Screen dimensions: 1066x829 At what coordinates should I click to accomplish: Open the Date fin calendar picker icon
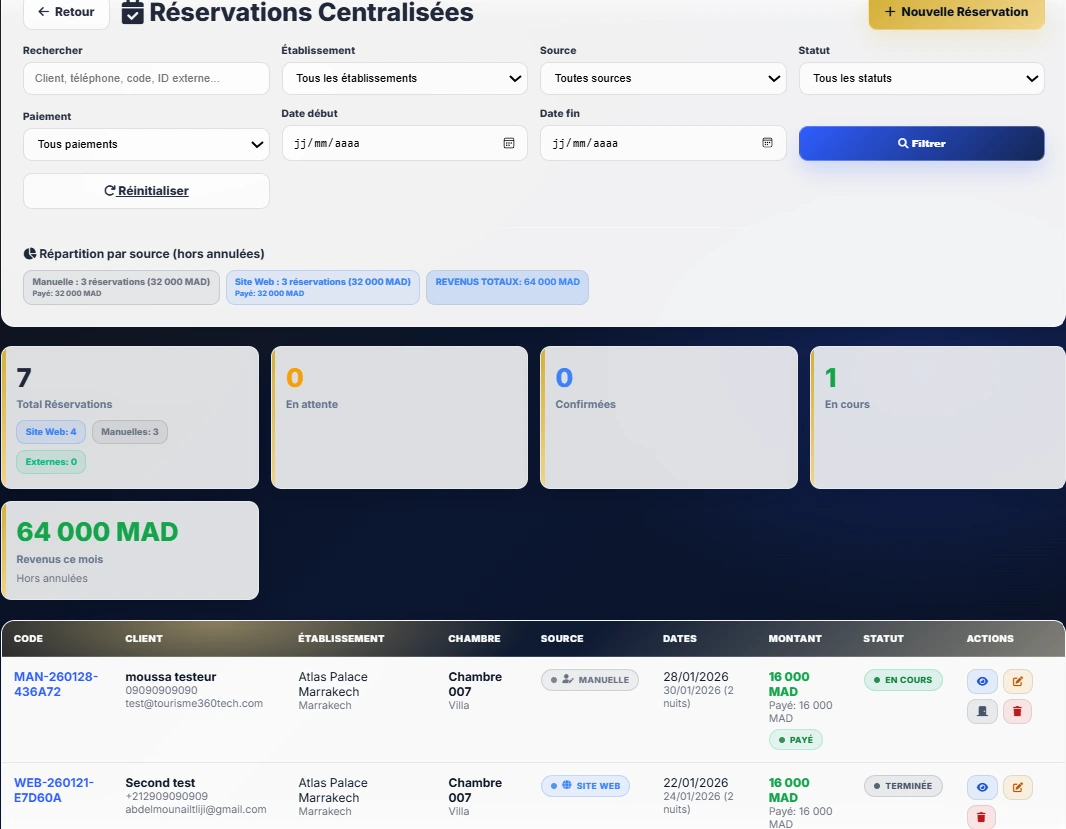point(767,143)
